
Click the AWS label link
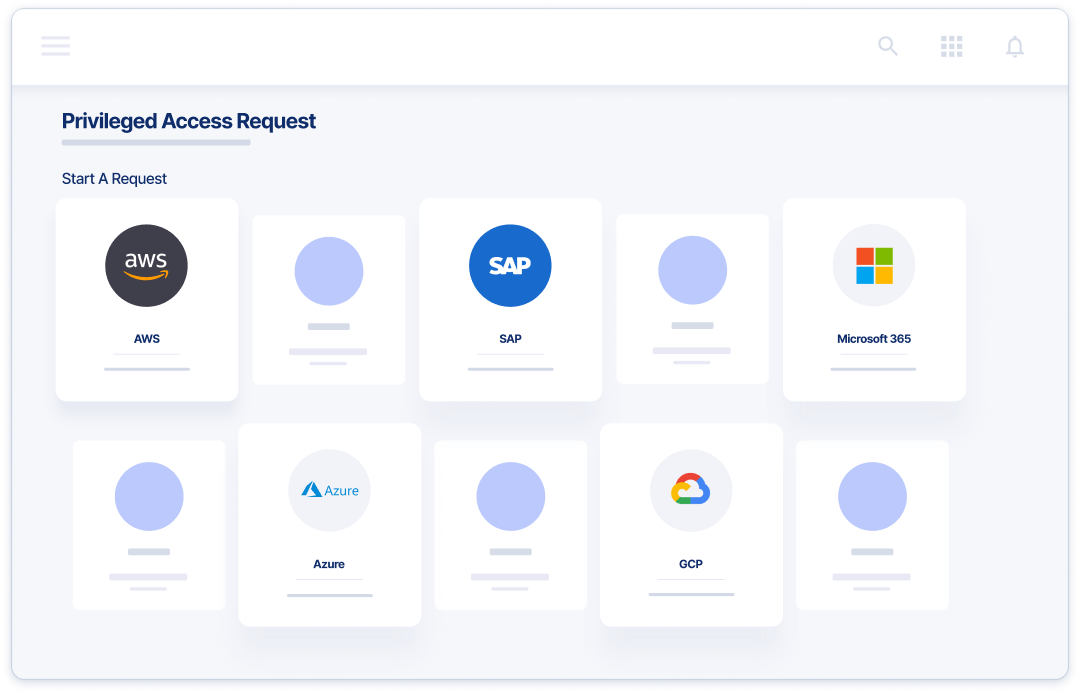pyautogui.click(x=147, y=338)
